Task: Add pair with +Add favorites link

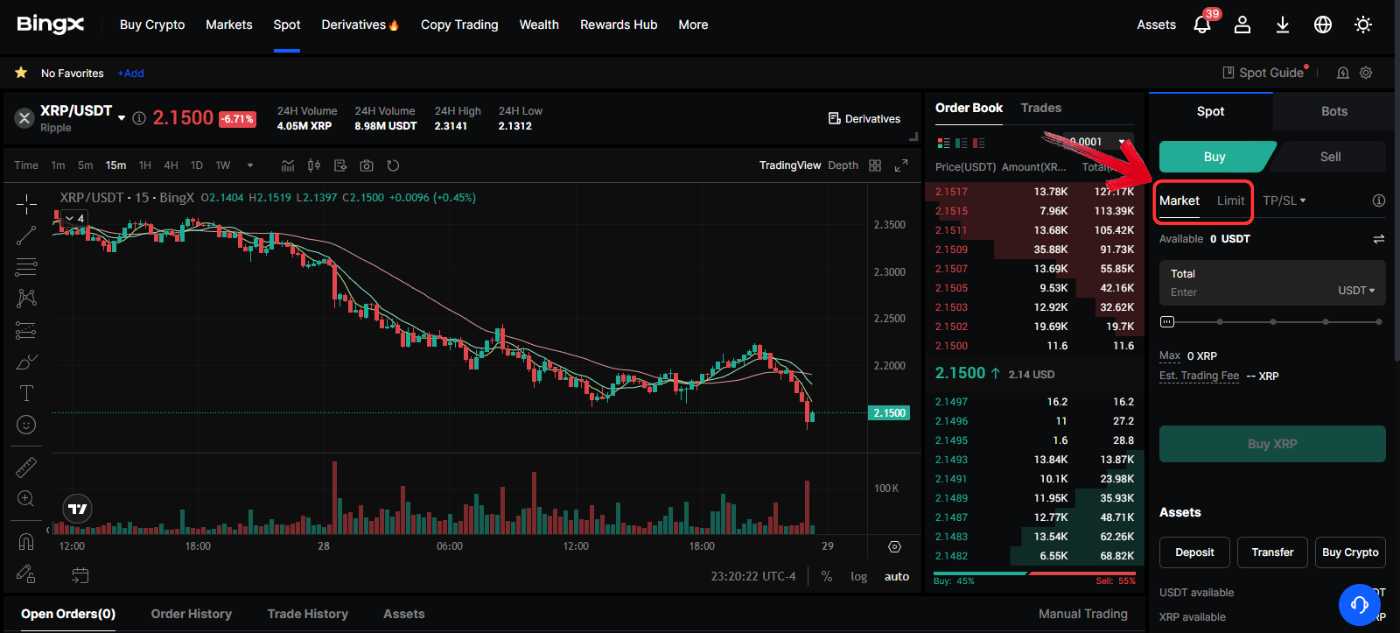Action: point(130,73)
